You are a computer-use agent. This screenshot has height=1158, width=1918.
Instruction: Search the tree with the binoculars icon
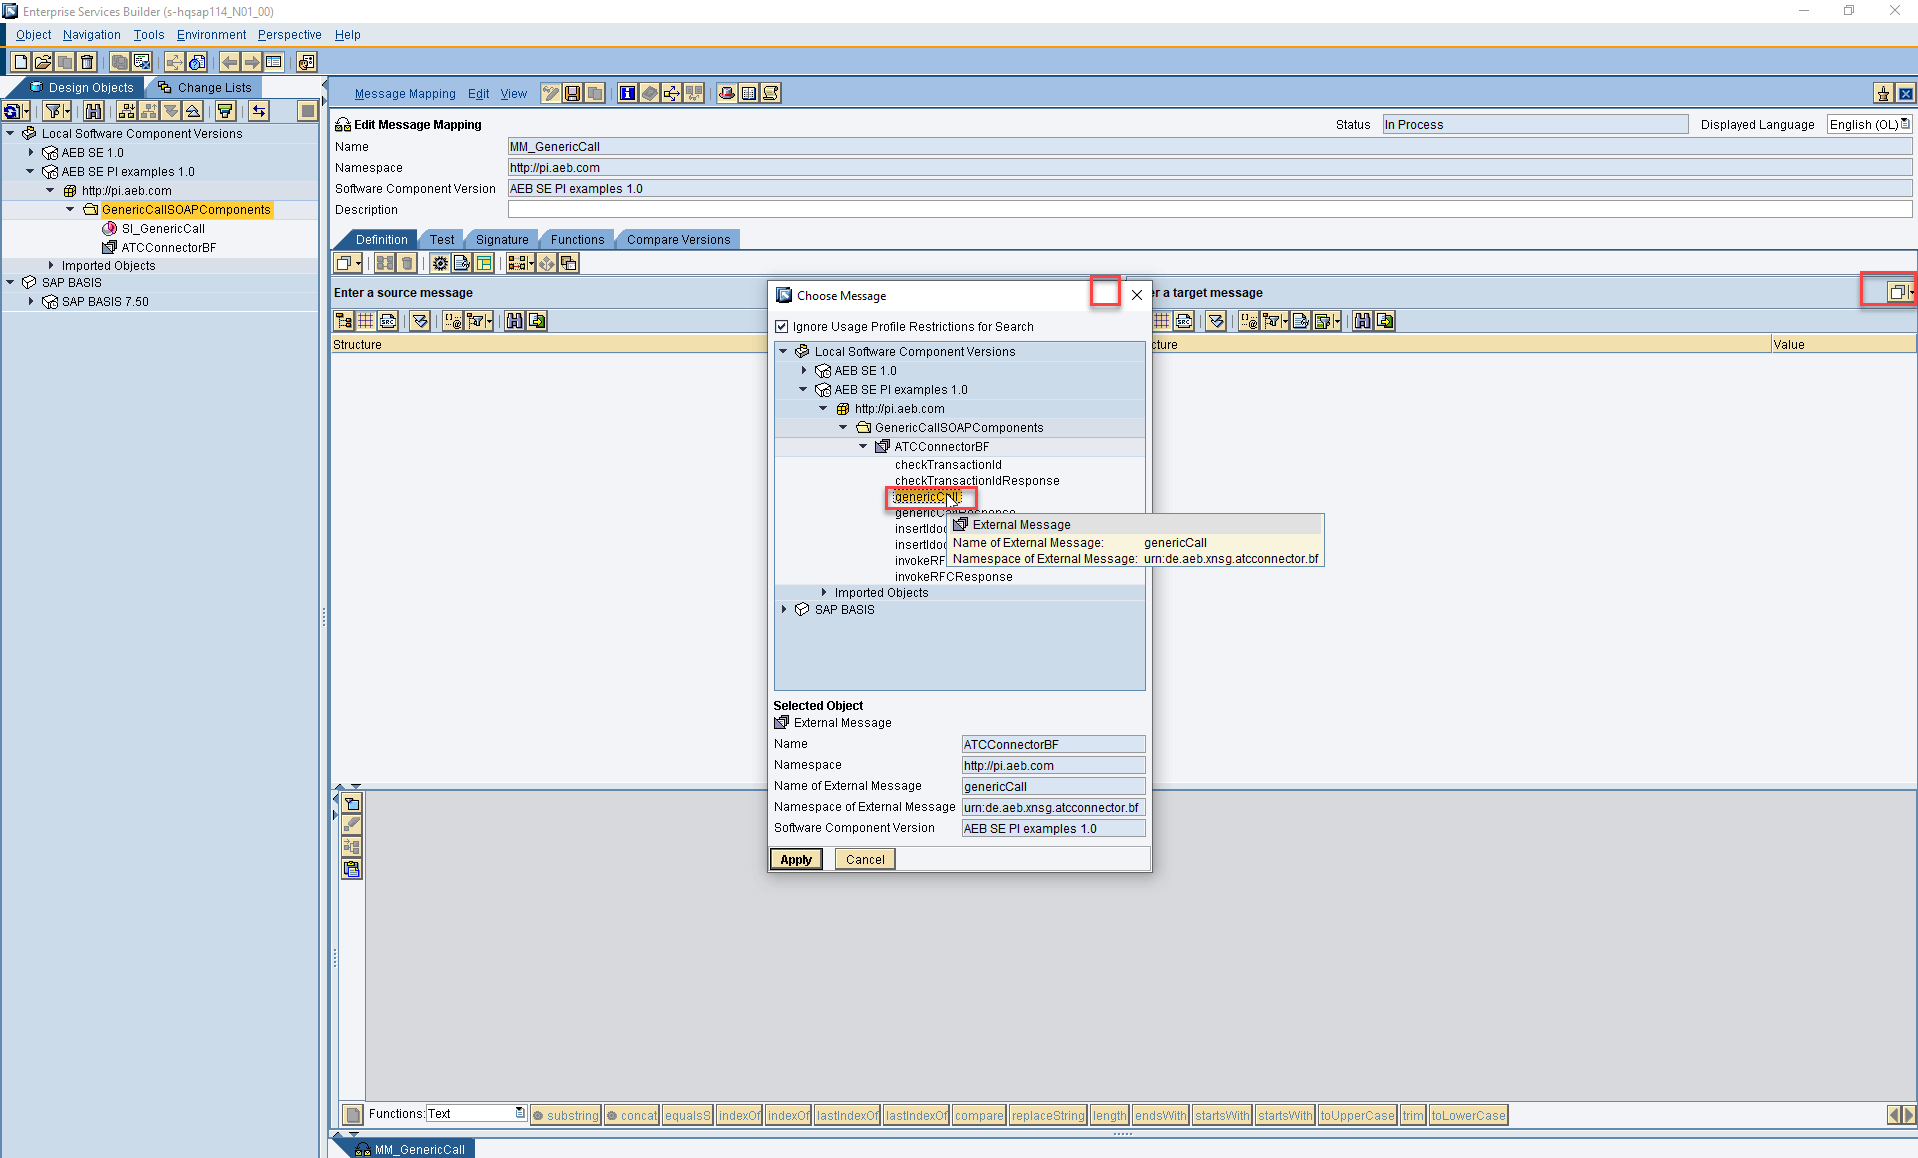93,111
